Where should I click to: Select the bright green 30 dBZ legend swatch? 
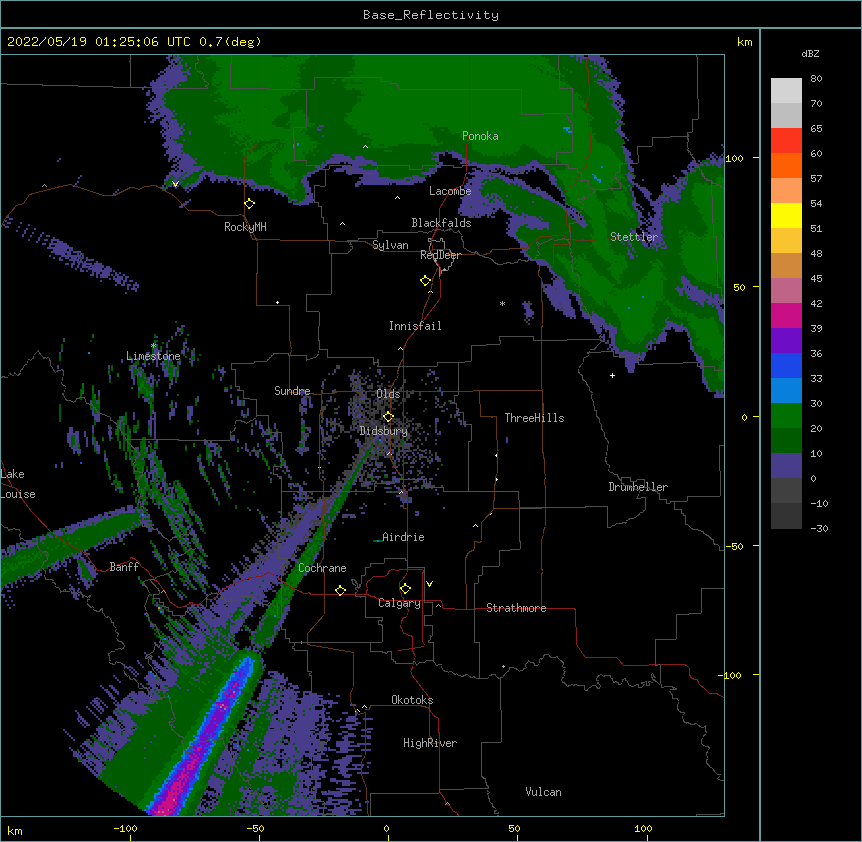[x=786, y=416]
